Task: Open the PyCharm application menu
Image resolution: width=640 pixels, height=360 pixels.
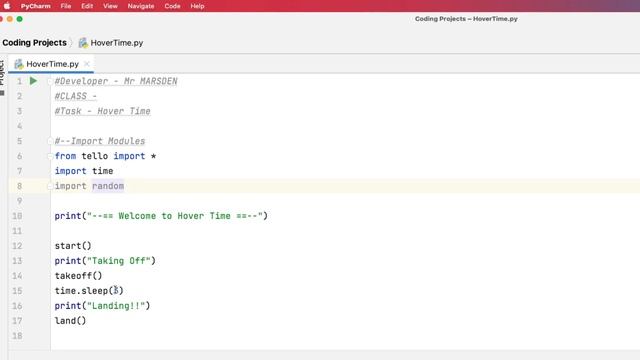Action: (x=36, y=6)
